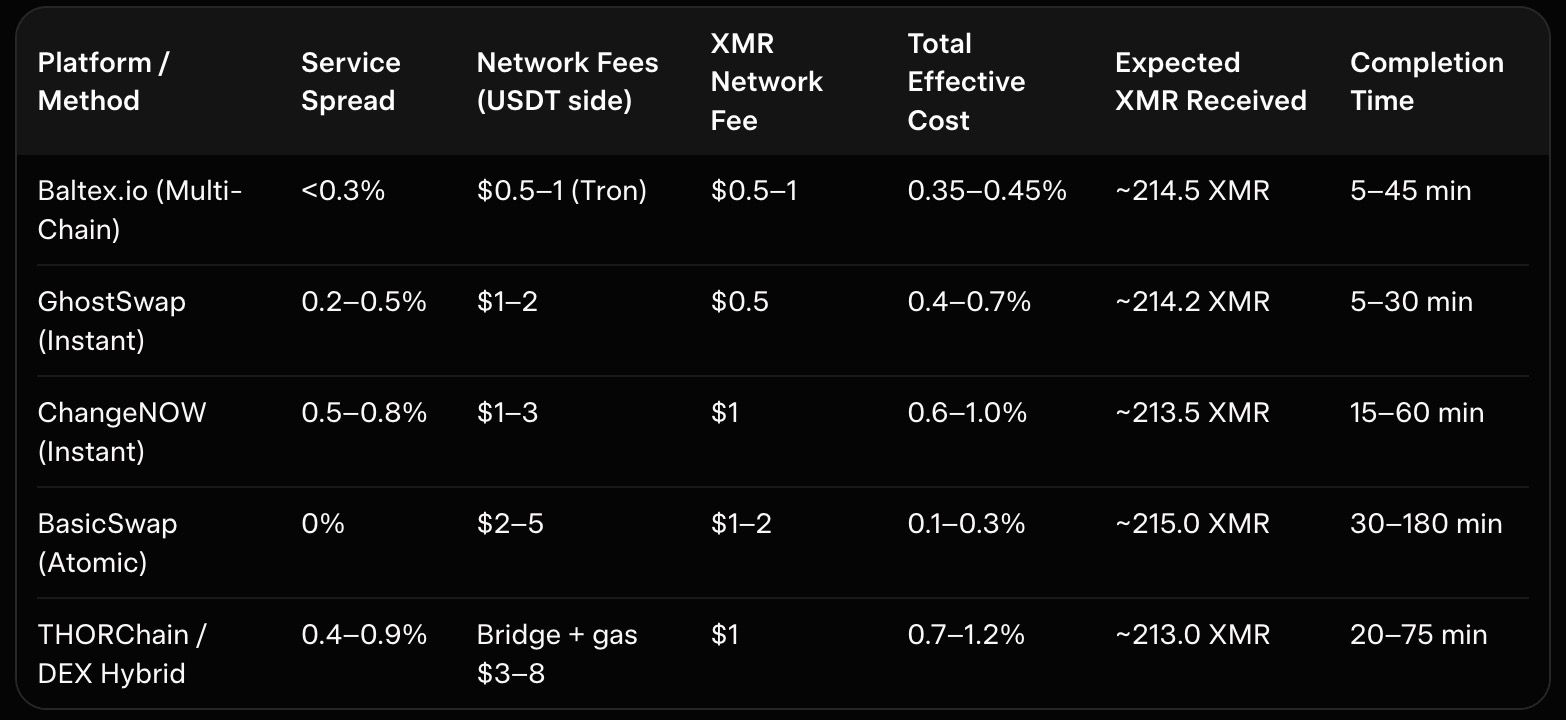
Task: Select the ChangeNOW (Instant) platform cell
Action: click(122, 432)
